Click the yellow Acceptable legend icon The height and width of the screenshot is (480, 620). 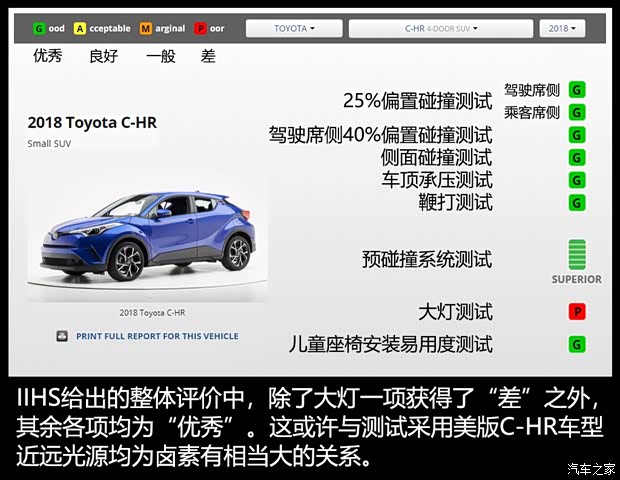point(79,28)
